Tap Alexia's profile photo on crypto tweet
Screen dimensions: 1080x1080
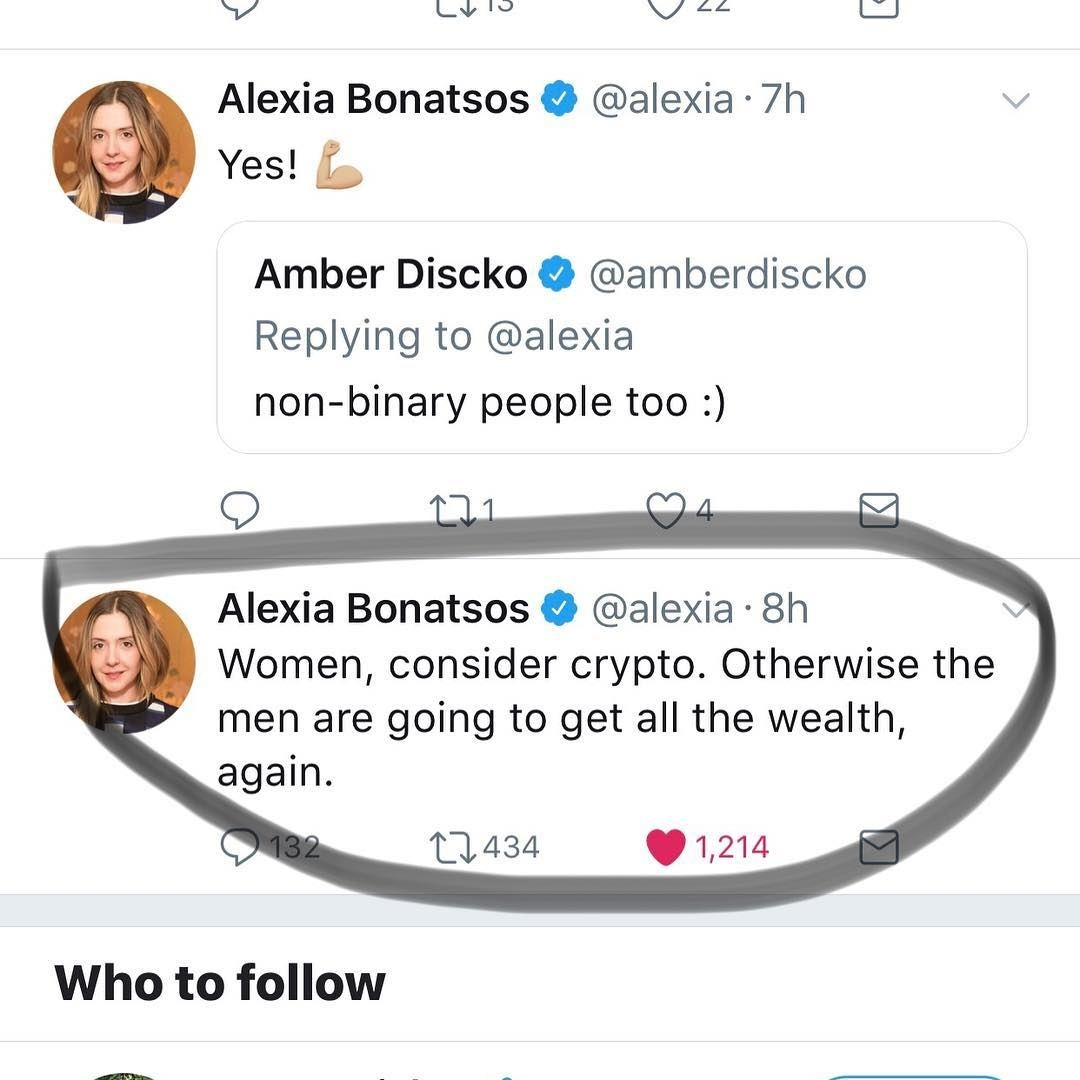(x=124, y=661)
